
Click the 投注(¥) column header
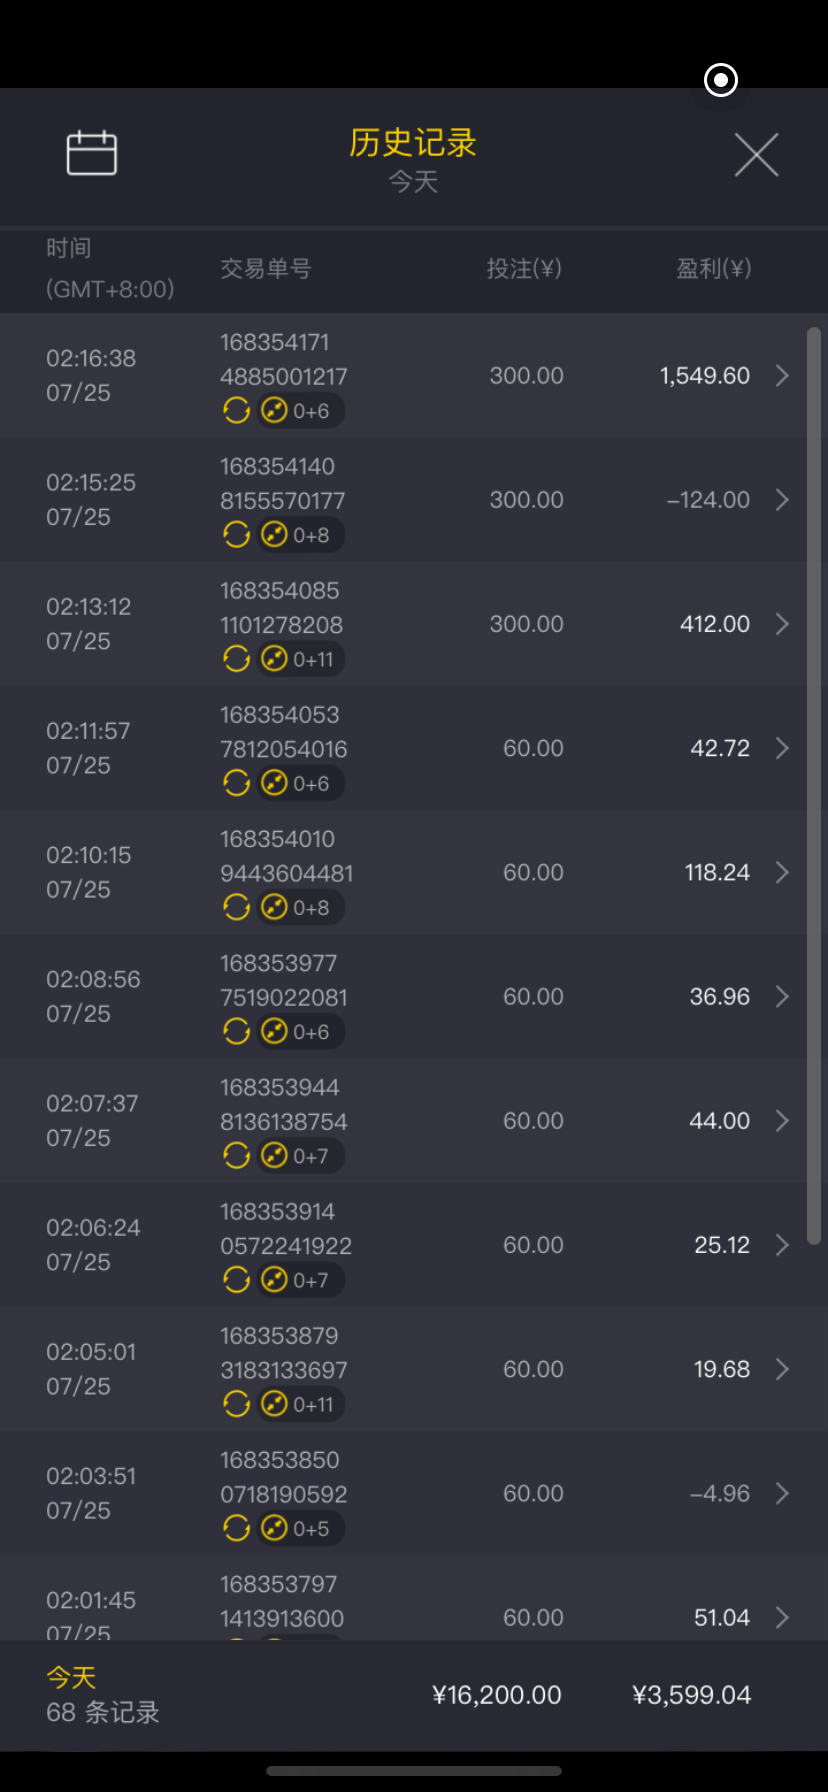(x=524, y=268)
